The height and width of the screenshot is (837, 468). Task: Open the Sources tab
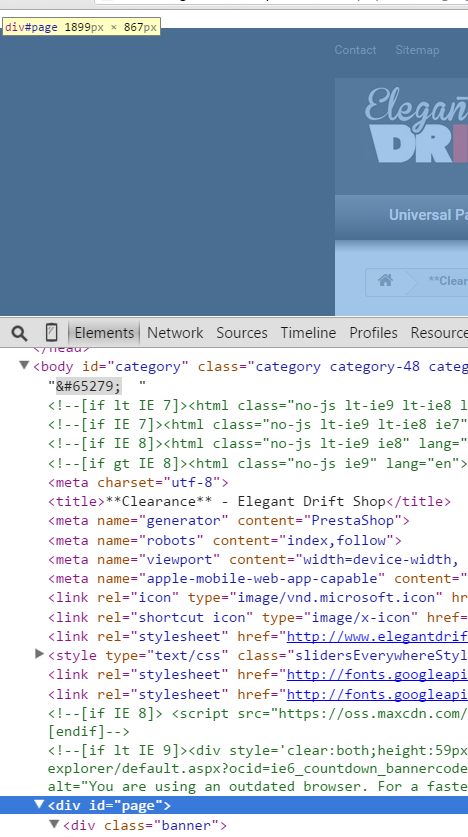[242, 333]
